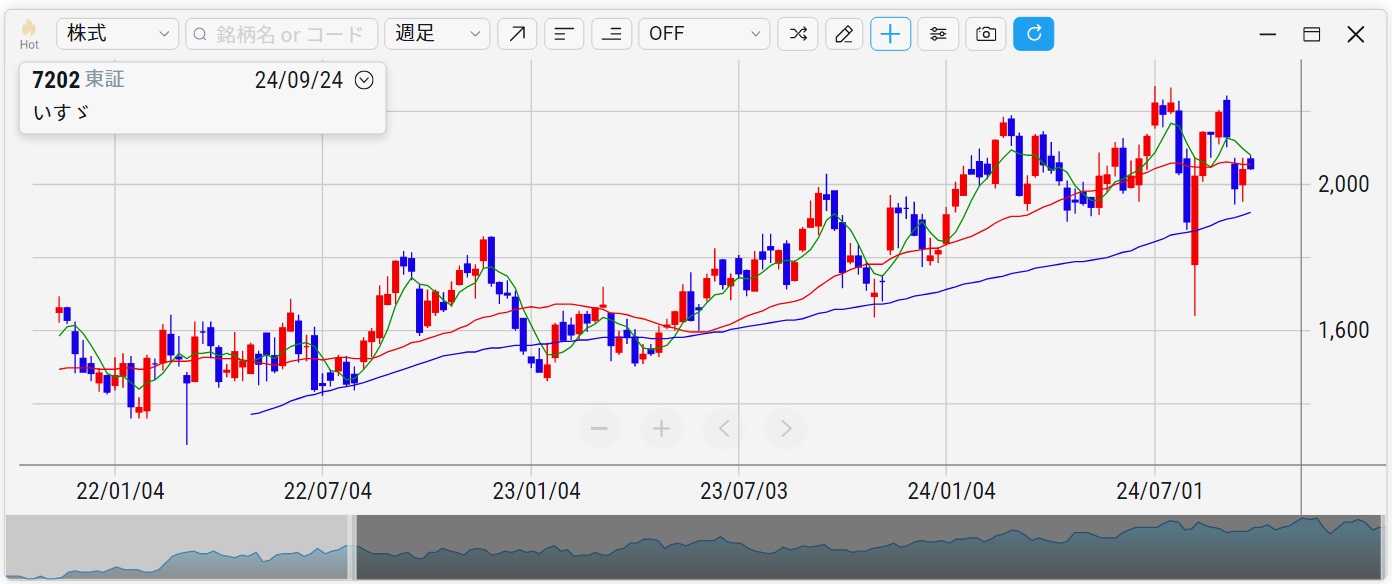Open the OFF indicator dropdown
The height and width of the screenshot is (584, 1392).
(704, 34)
